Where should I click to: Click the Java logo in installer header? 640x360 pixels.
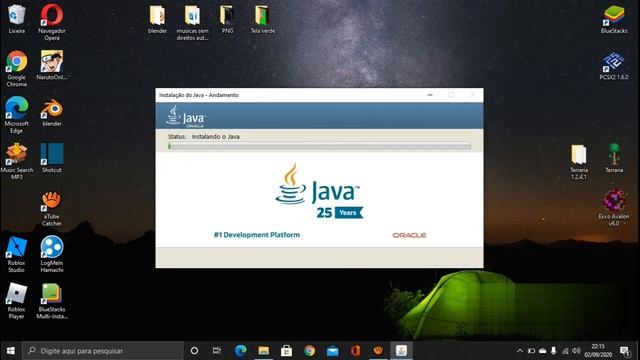185,116
